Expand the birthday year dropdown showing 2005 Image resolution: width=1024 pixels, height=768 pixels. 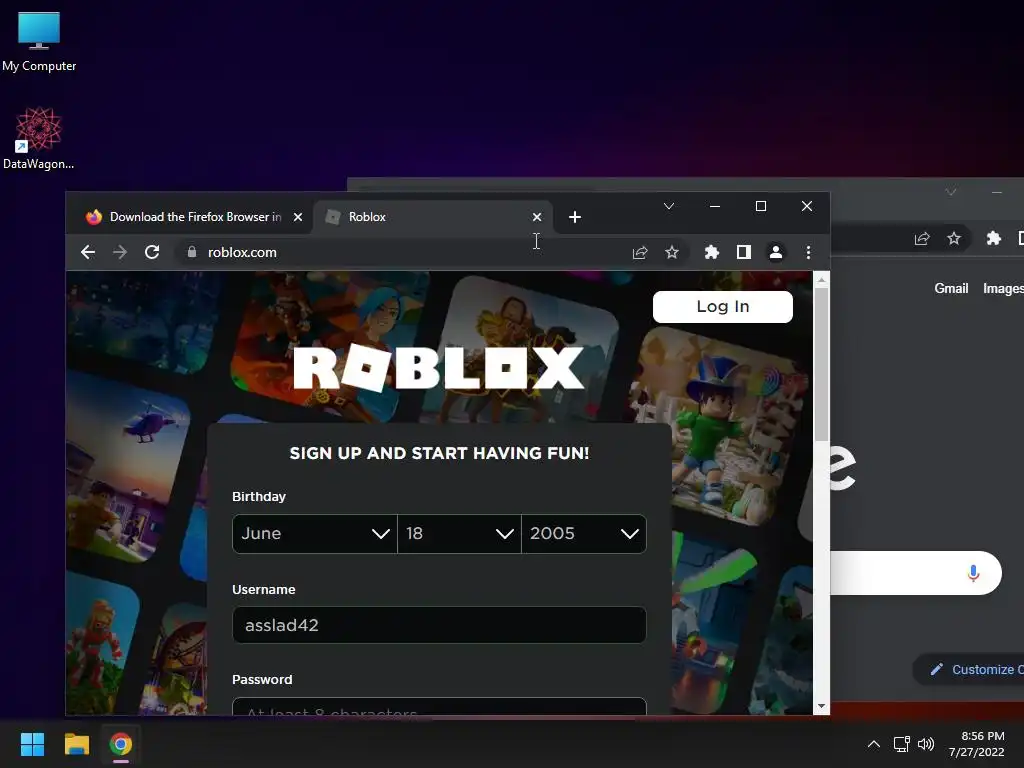pyautogui.click(x=584, y=534)
